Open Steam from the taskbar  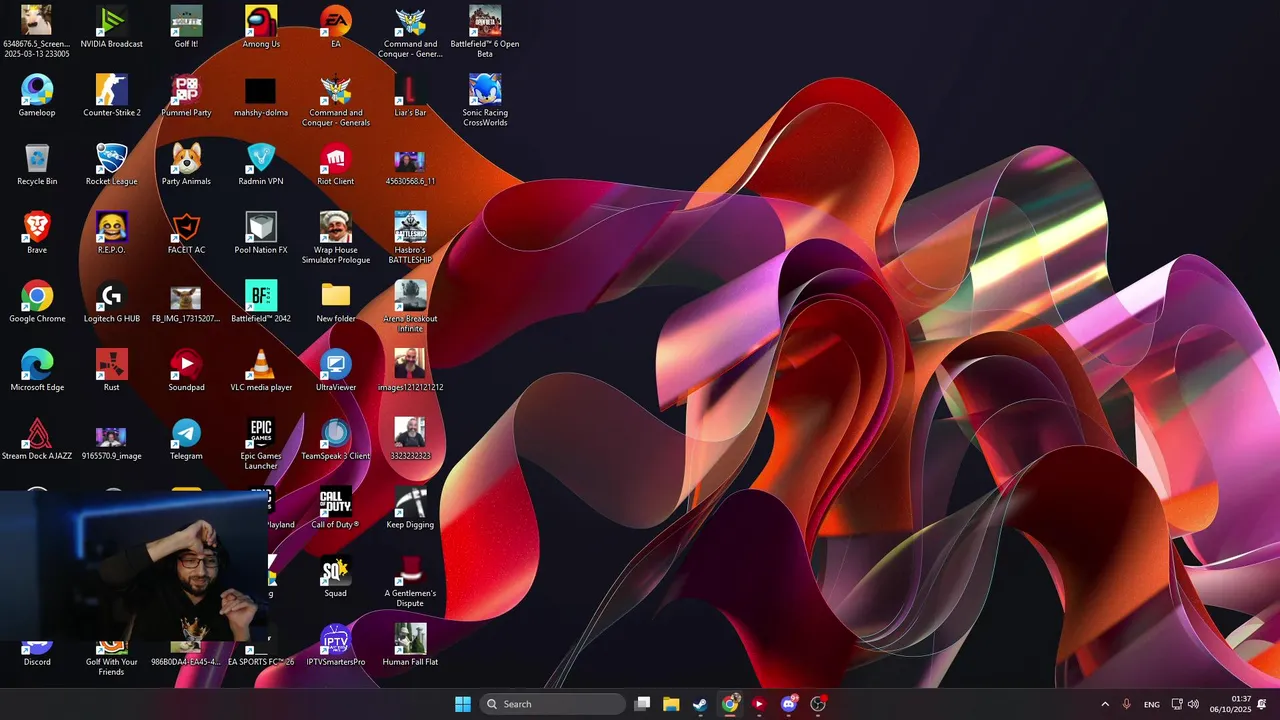click(701, 704)
